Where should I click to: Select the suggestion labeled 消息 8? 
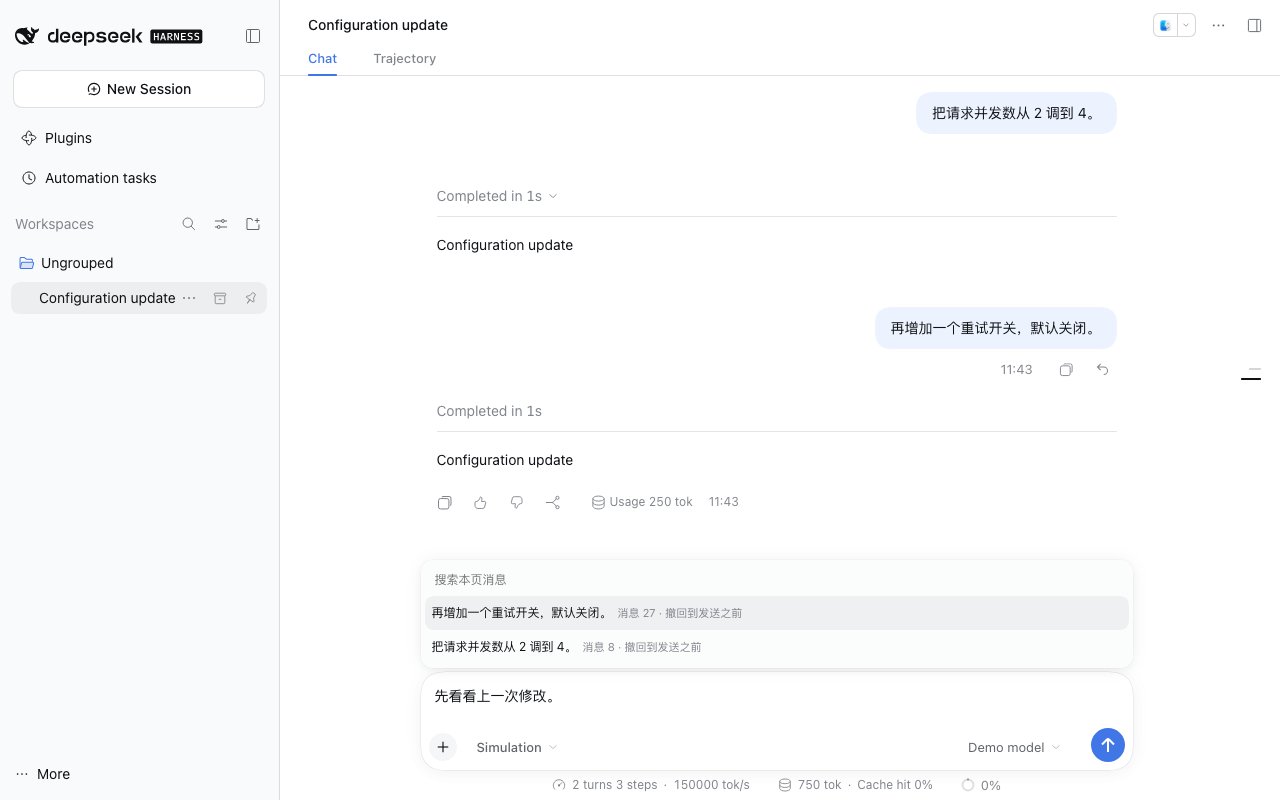point(777,647)
